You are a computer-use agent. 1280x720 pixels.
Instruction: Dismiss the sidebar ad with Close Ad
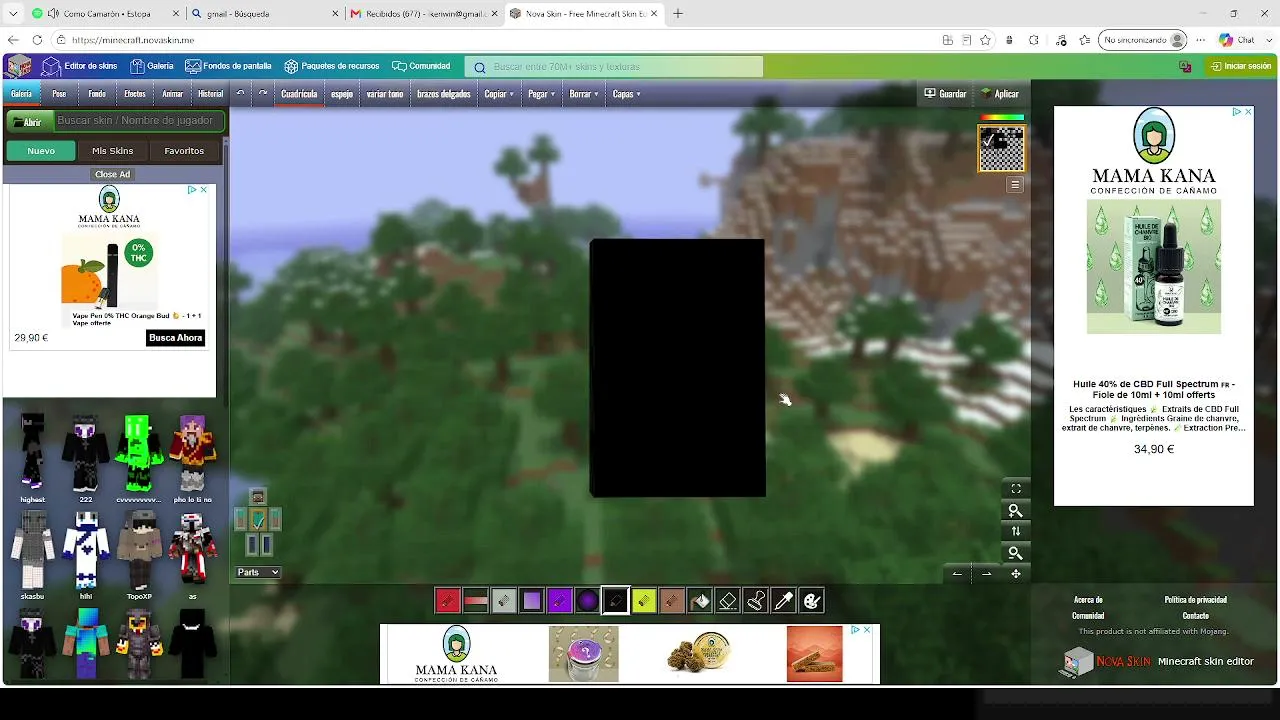(112, 174)
